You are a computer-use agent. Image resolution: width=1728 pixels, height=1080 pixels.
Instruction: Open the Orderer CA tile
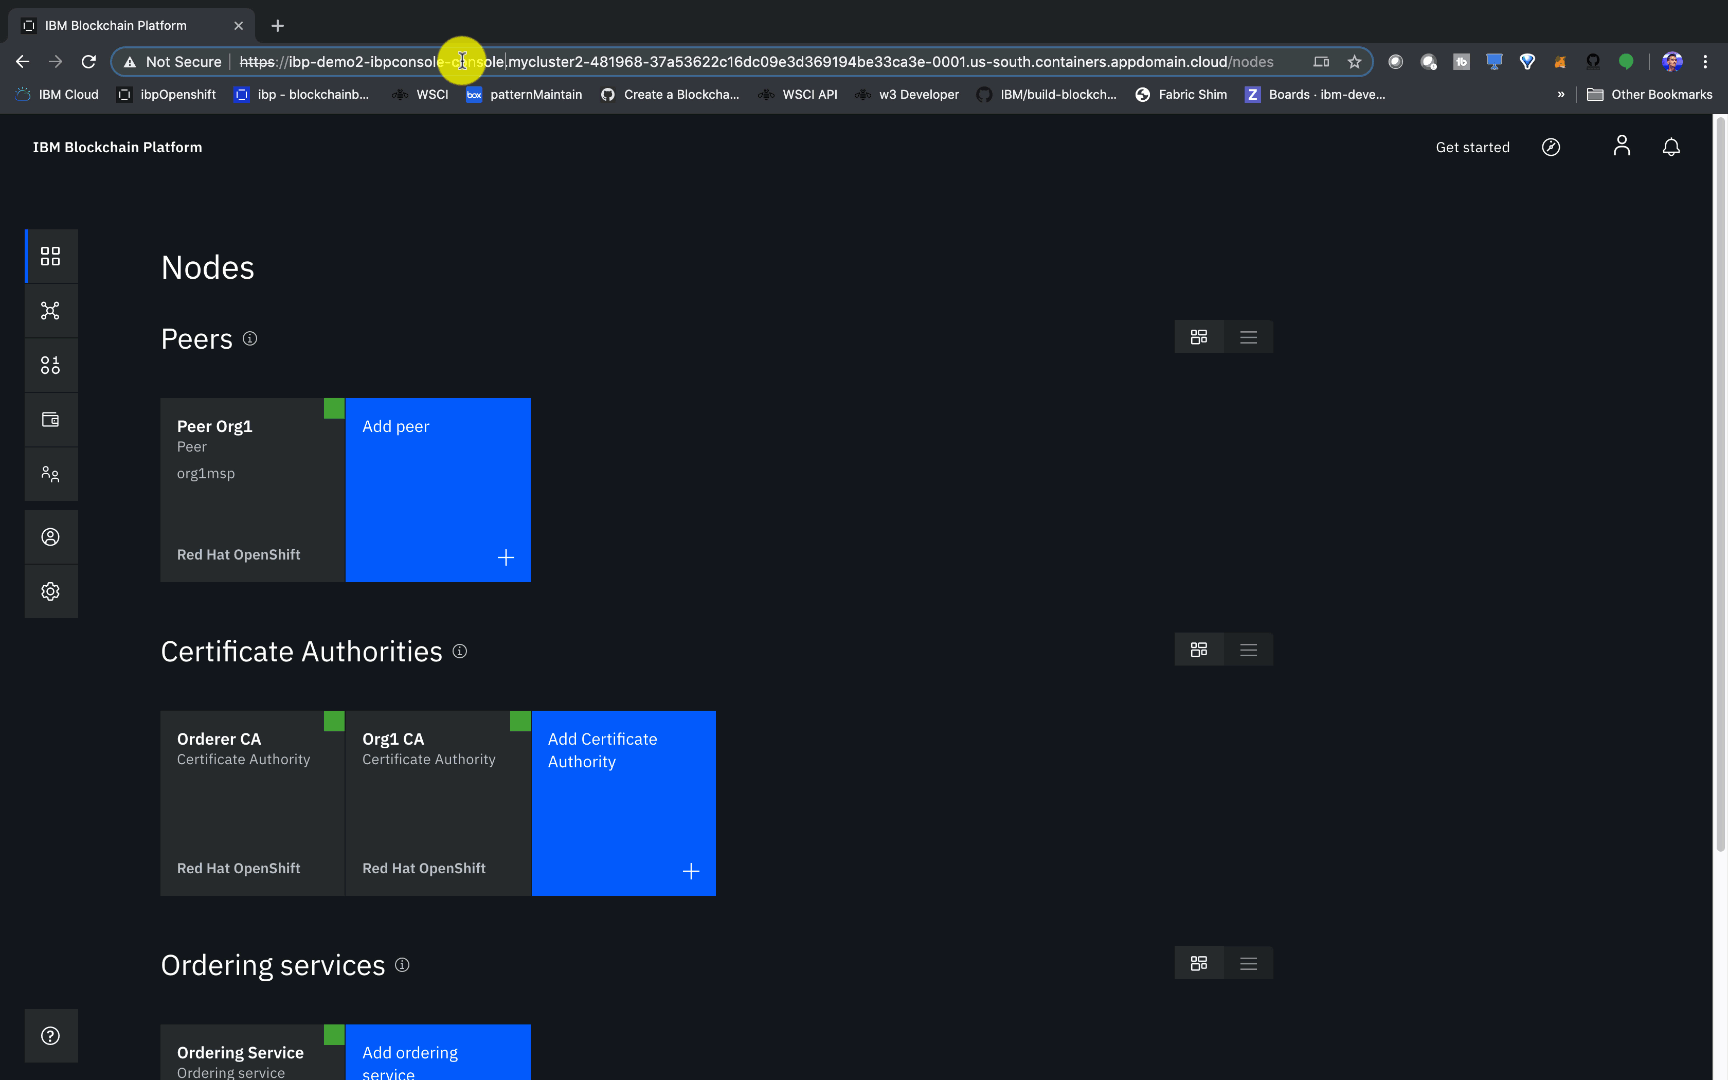click(252, 803)
